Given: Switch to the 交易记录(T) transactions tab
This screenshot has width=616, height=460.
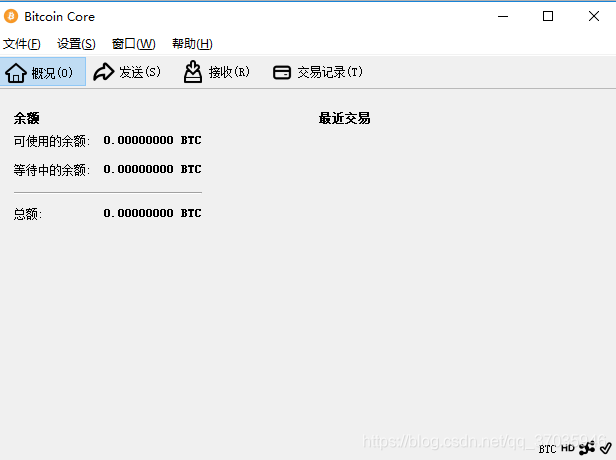Looking at the screenshot, I should pos(318,72).
